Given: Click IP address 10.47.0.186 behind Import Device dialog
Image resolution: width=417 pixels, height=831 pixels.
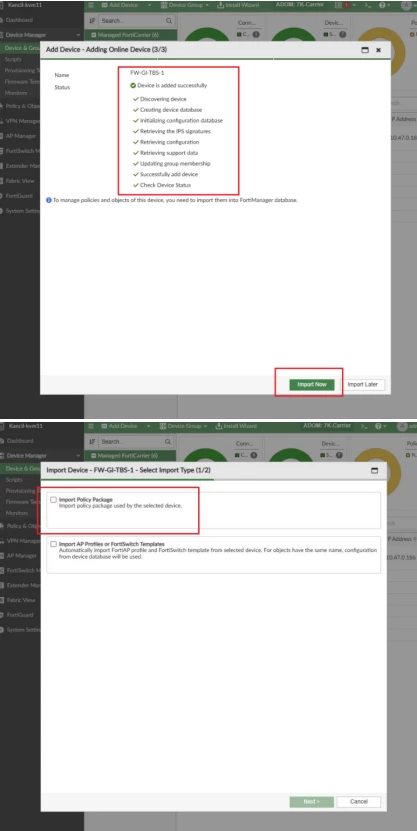Looking at the screenshot, I should point(401,558).
